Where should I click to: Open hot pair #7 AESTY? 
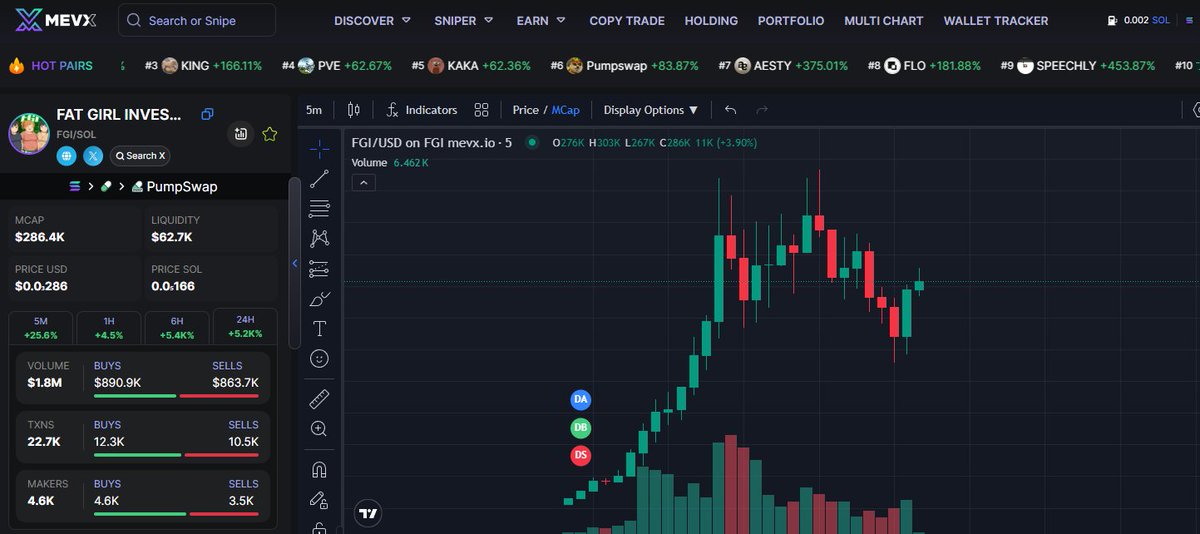tap(783, 66)
